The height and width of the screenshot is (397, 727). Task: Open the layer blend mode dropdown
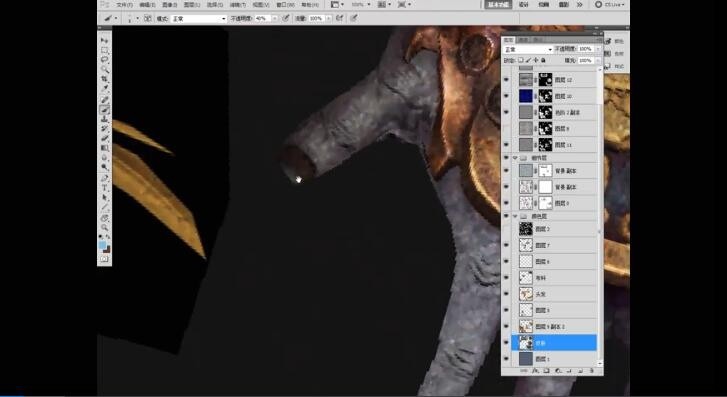(x=528, y=49)
